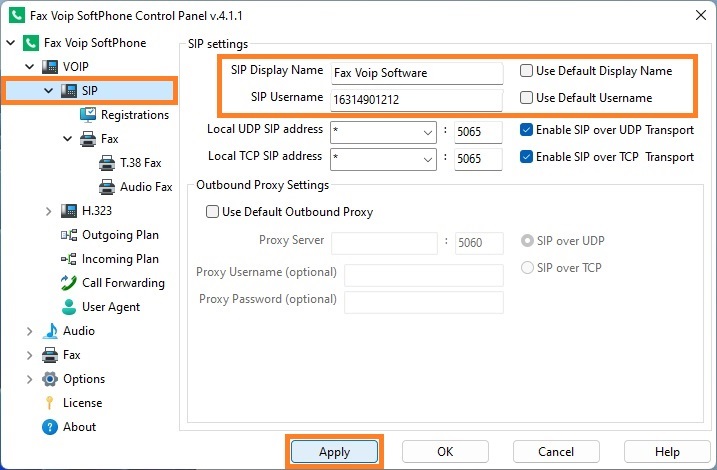The image size is (717, 470).
Task: Click the Options gear icon
Action: point(50,379)
